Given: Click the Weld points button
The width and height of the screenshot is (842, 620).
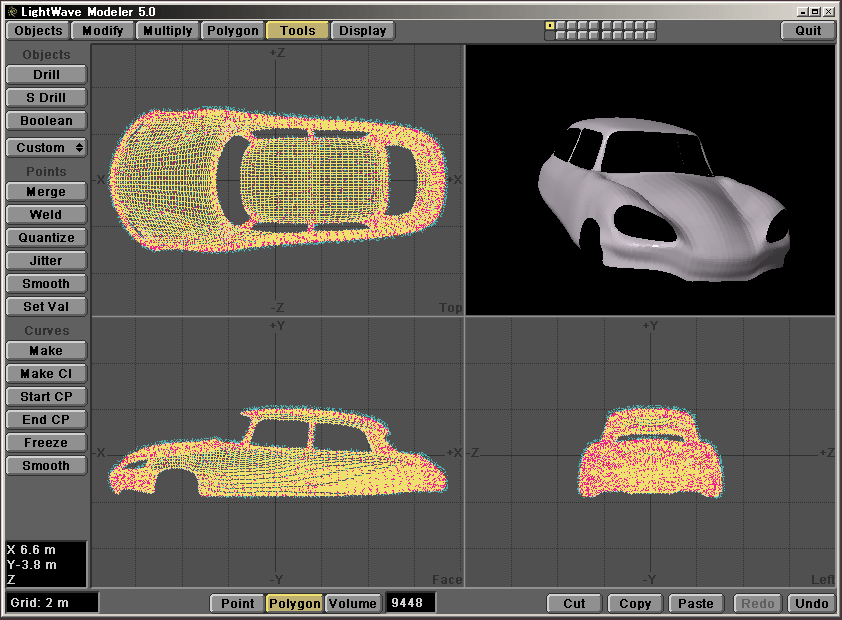Looking at the screenshot, I should (46, 215).
